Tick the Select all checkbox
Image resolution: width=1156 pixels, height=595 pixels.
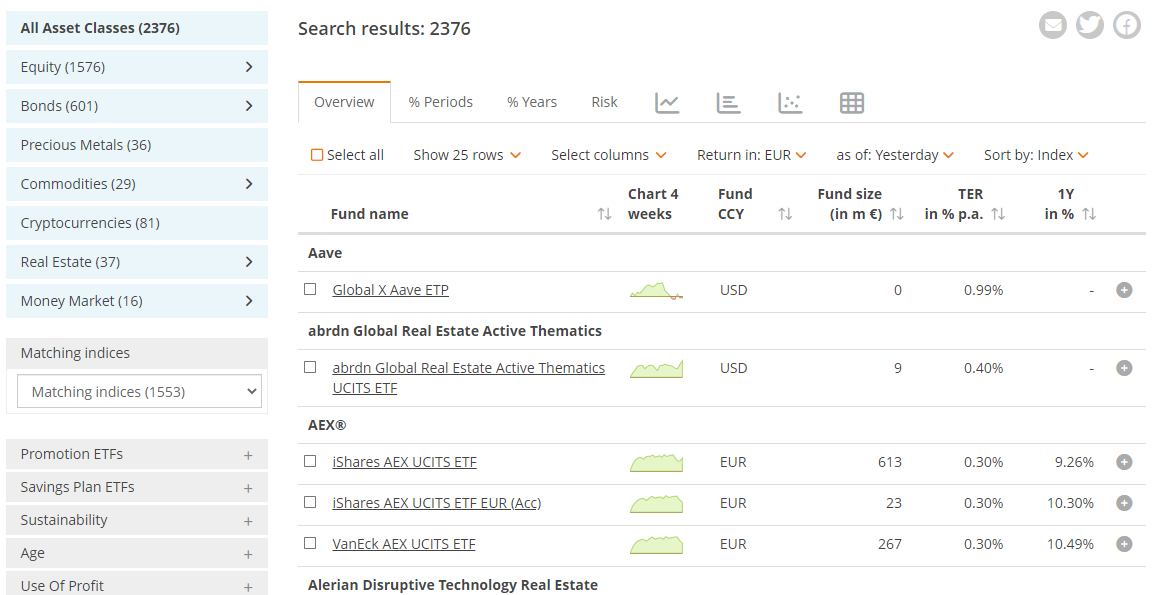click(x=317, y=155)
